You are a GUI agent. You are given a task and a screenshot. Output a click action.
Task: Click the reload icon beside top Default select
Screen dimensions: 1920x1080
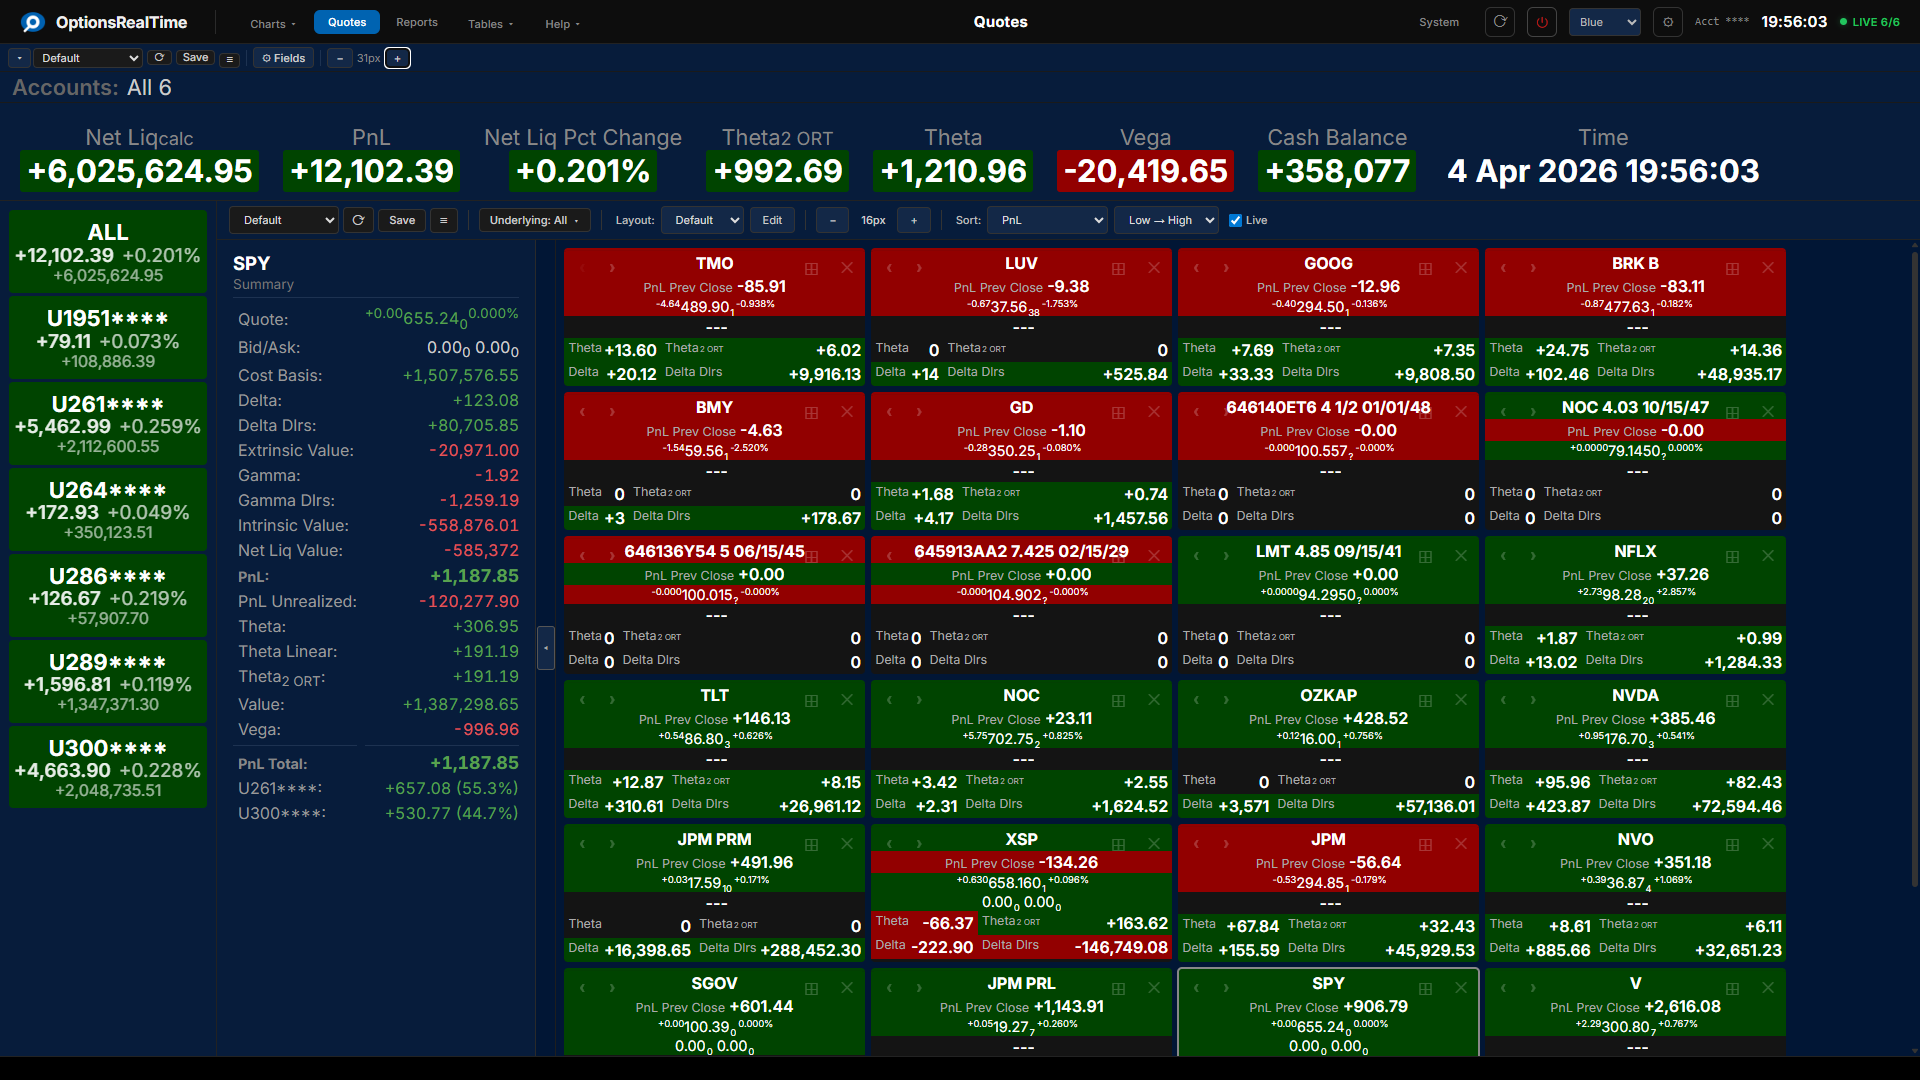(159, 58)
